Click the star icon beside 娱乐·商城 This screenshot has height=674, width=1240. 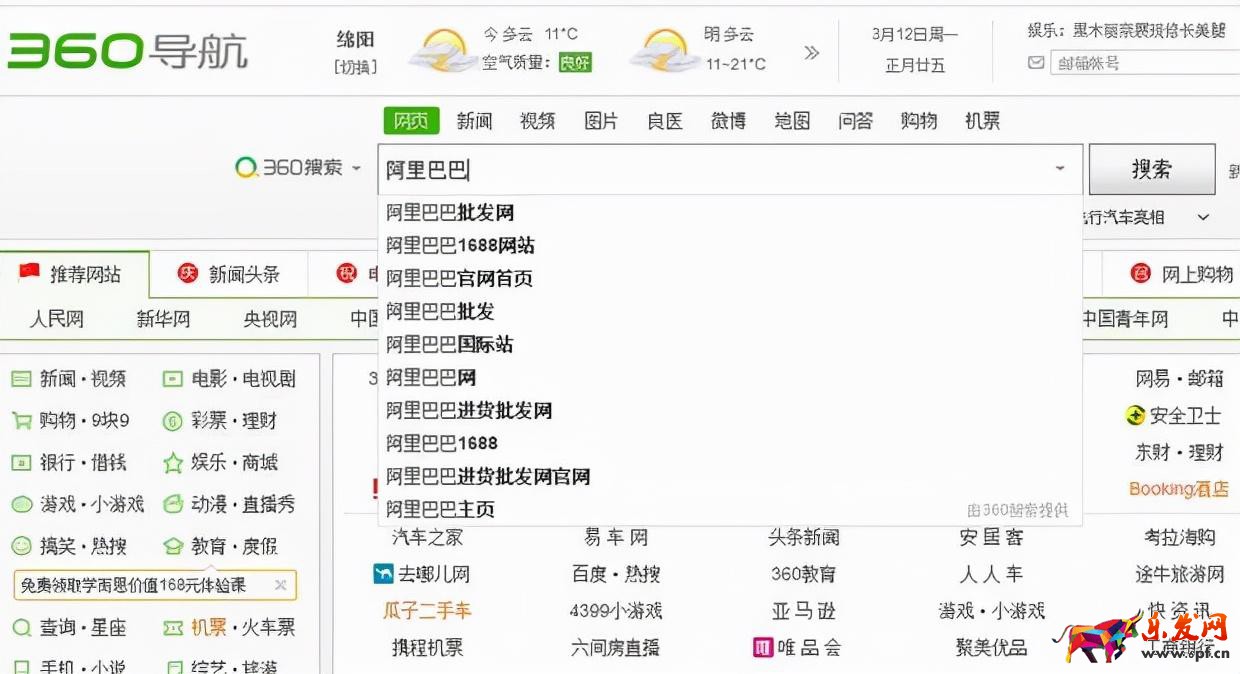point(173,463)
